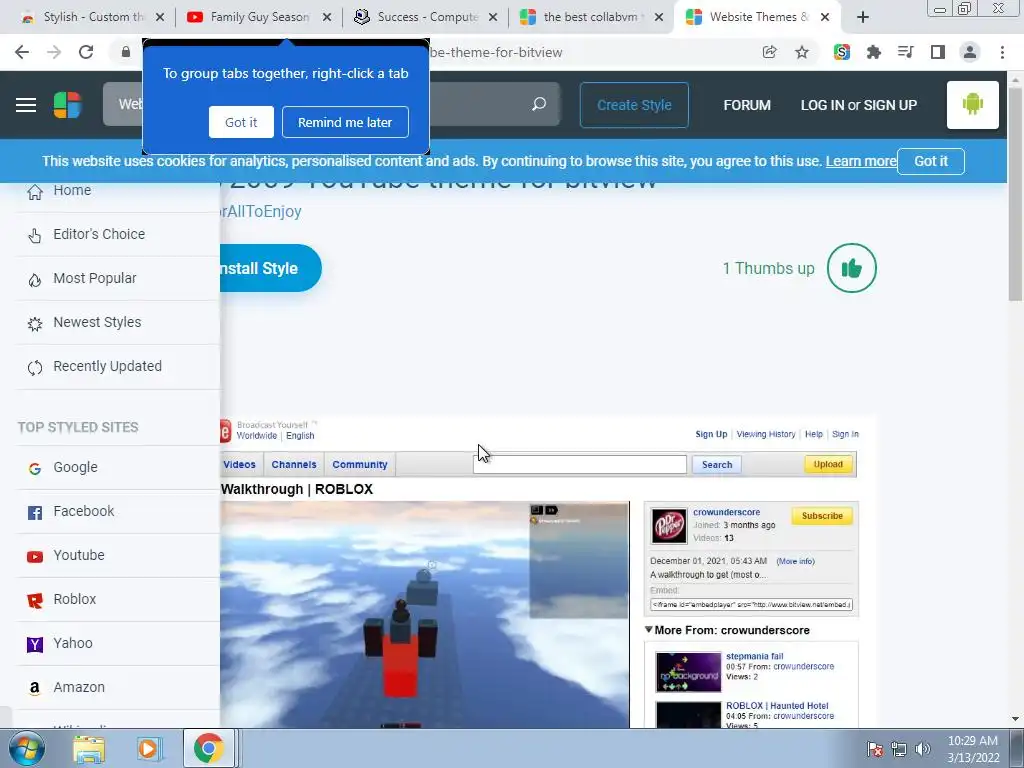1024x768 pixels.
Task: Click the Chrome taskbar icon
Action: [208, 748]
